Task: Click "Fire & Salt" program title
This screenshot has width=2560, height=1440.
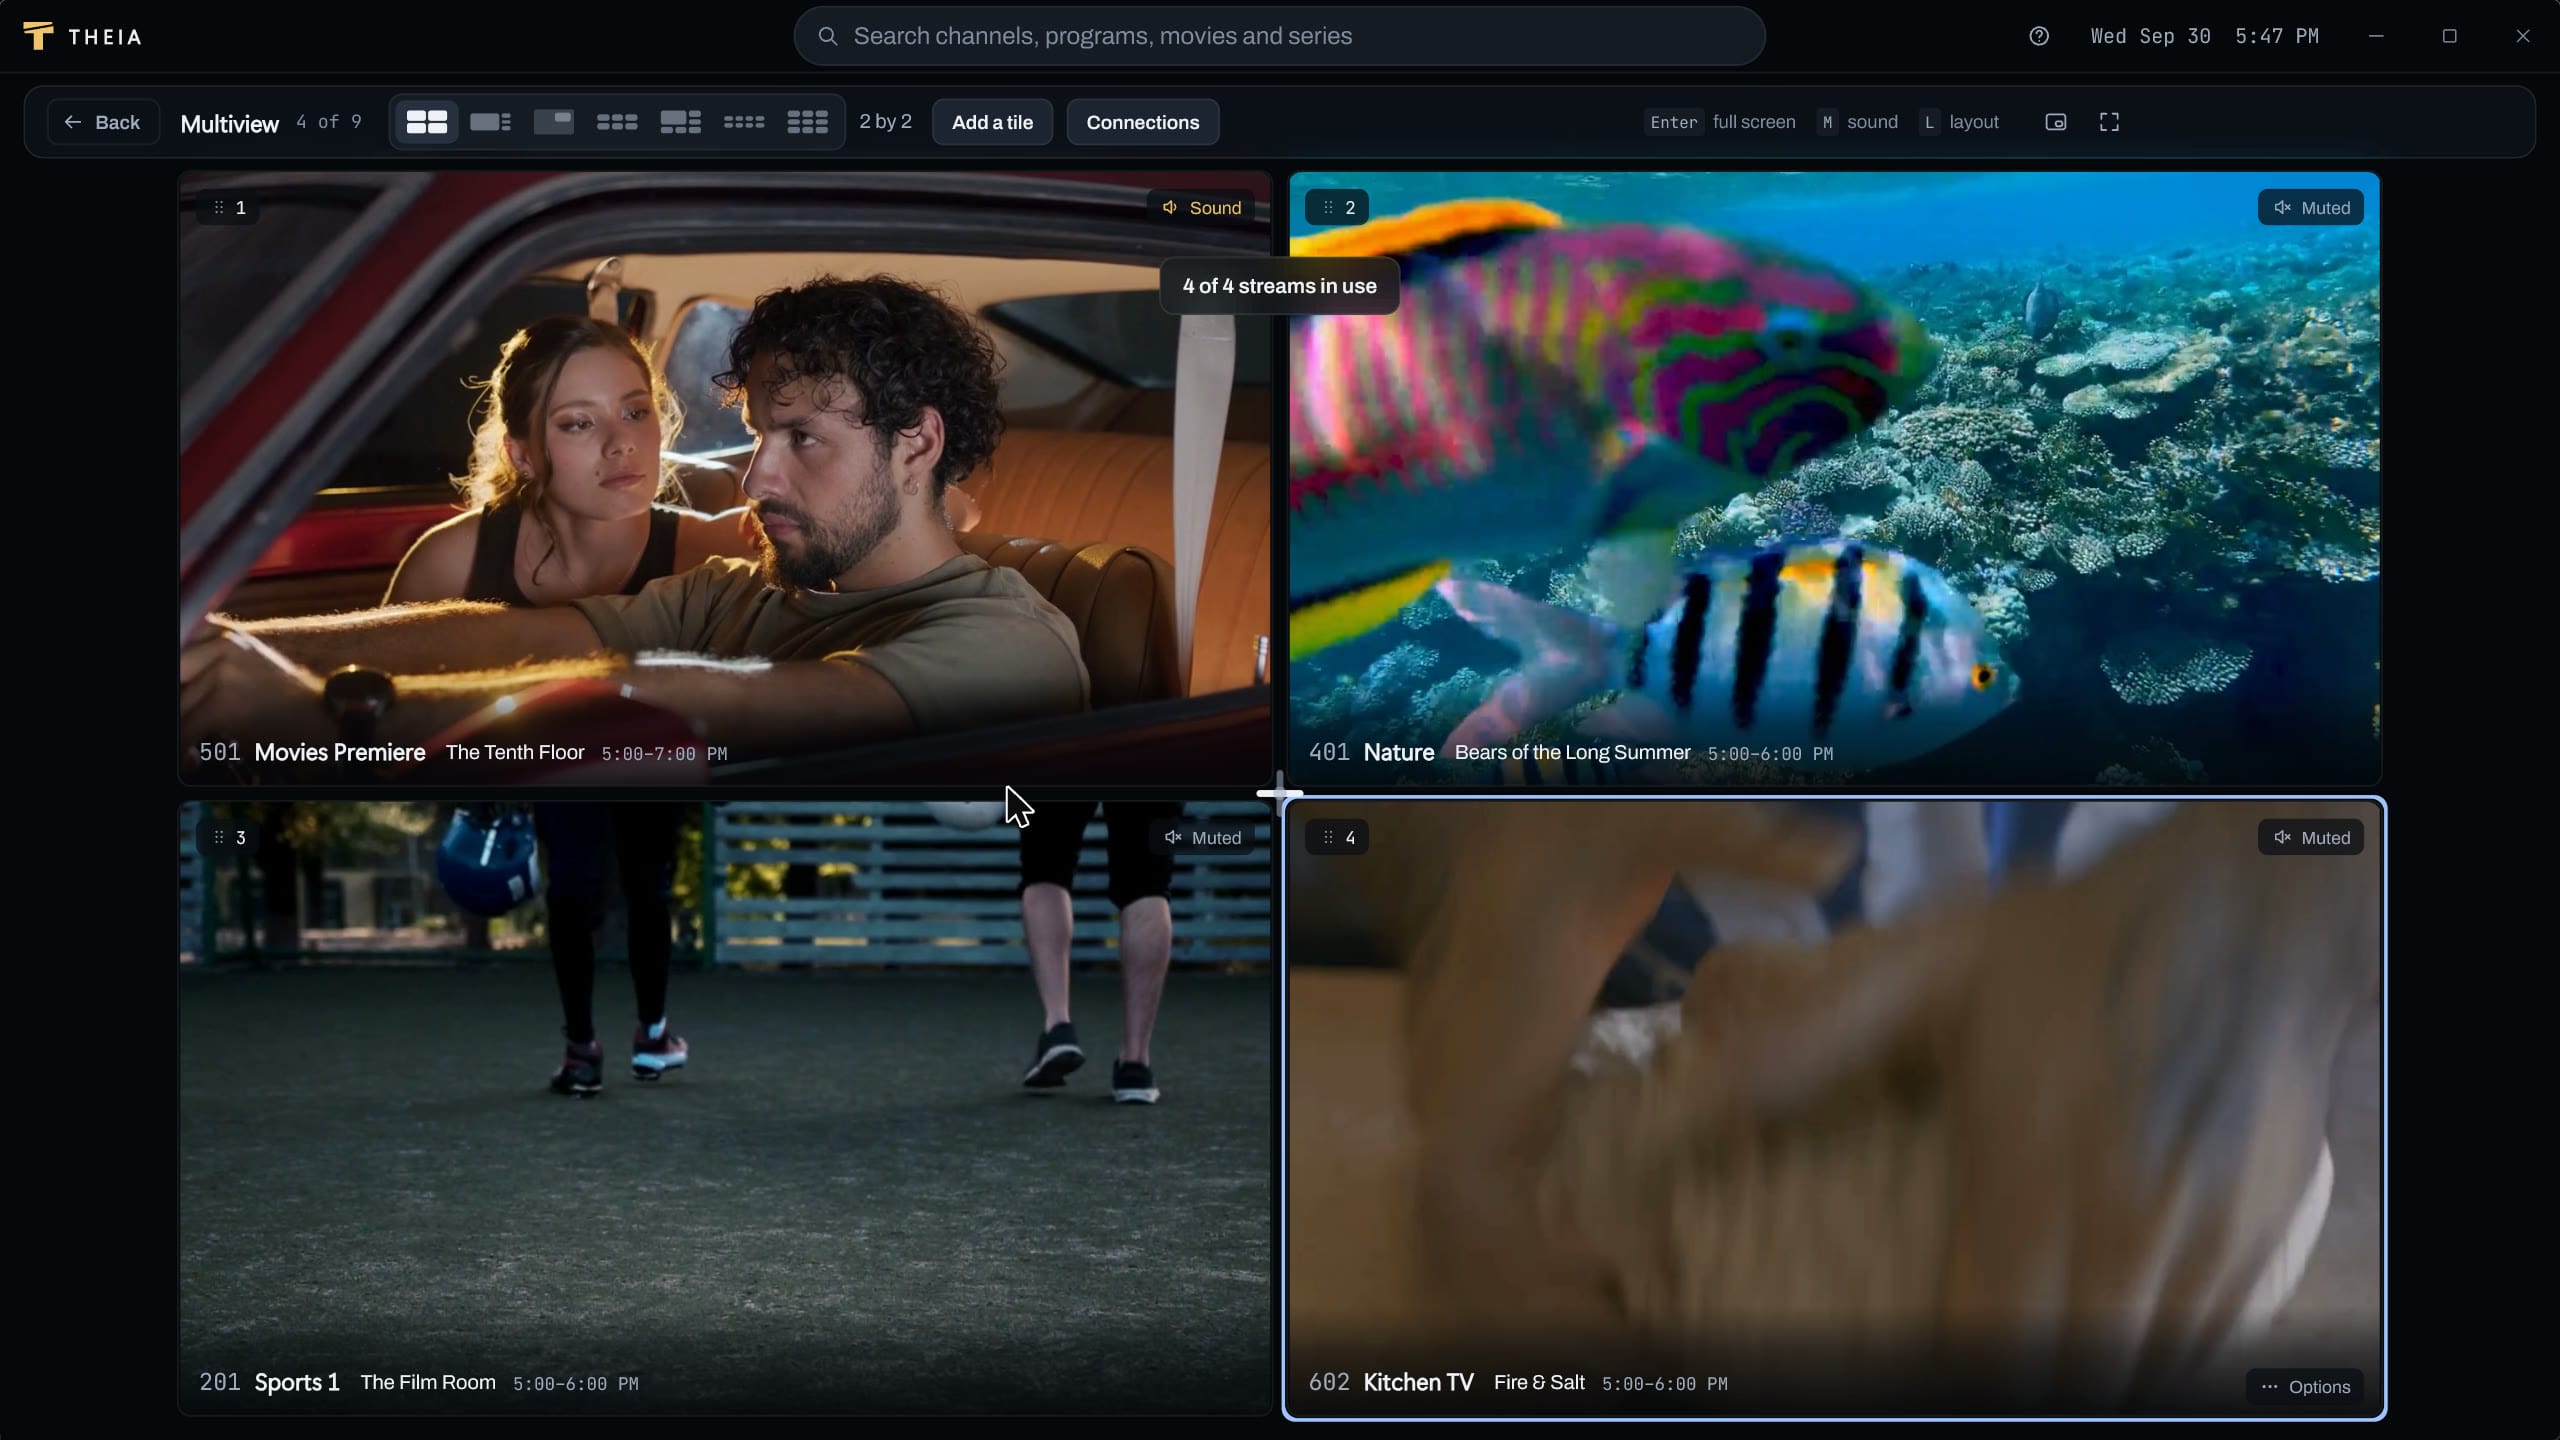Action: click(x=1539, y=1383)
